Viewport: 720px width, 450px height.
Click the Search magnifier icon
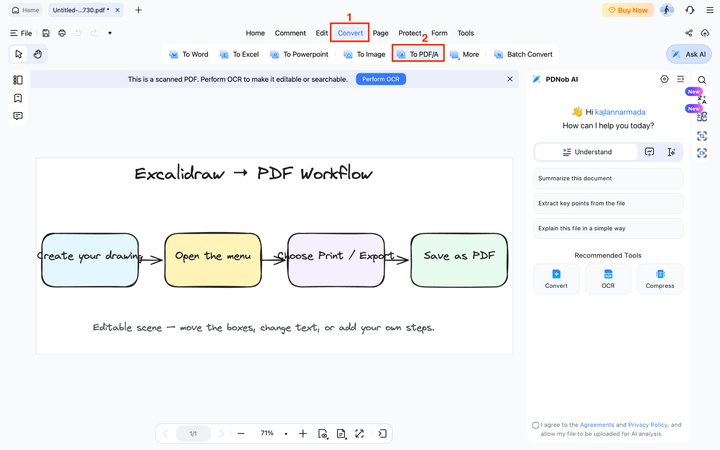pyautogui.click(x=702, y=80)
